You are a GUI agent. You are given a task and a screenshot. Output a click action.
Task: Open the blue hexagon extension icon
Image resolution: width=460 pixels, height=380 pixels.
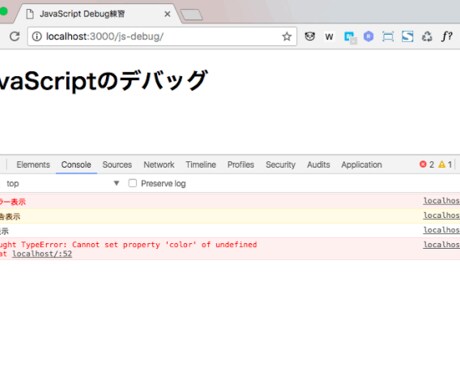(368, 36)
